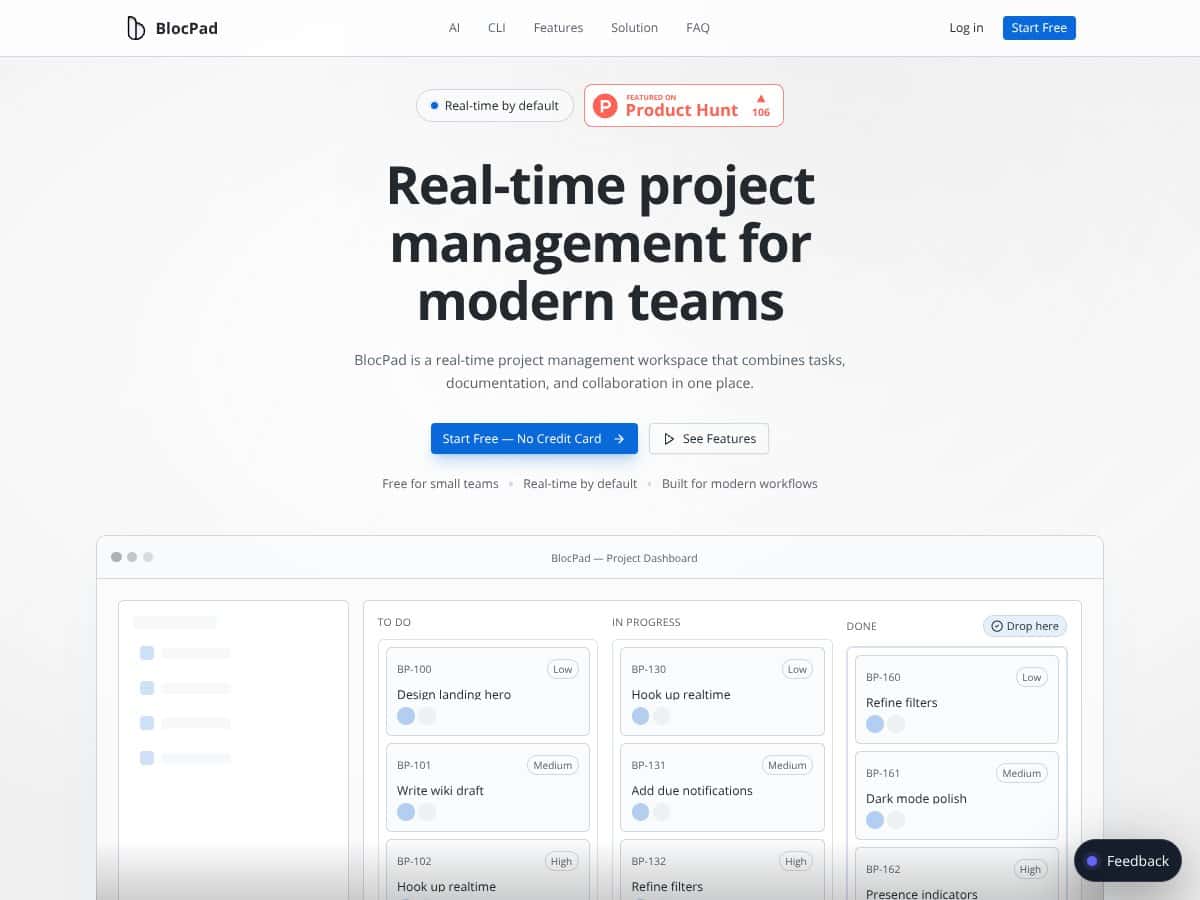
Task: Click blue avatar on Add due notifications card
Action: [640, 812]
